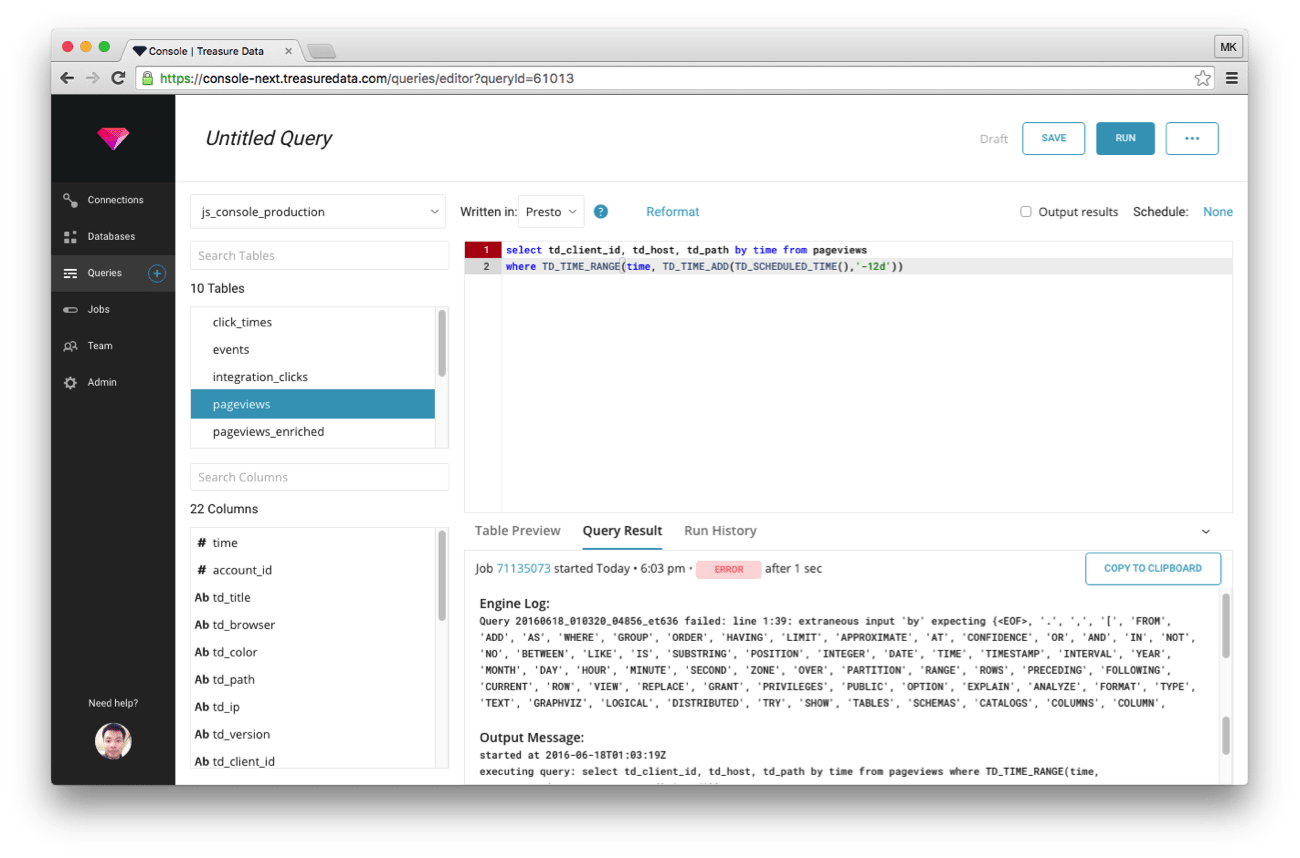Collapse results panel with chevron
The image size is (1300, 858).
click(1205, 531)
